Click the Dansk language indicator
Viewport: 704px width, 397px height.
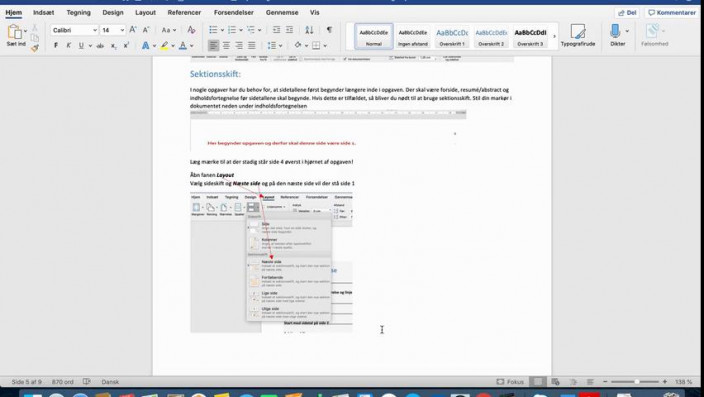110,382
